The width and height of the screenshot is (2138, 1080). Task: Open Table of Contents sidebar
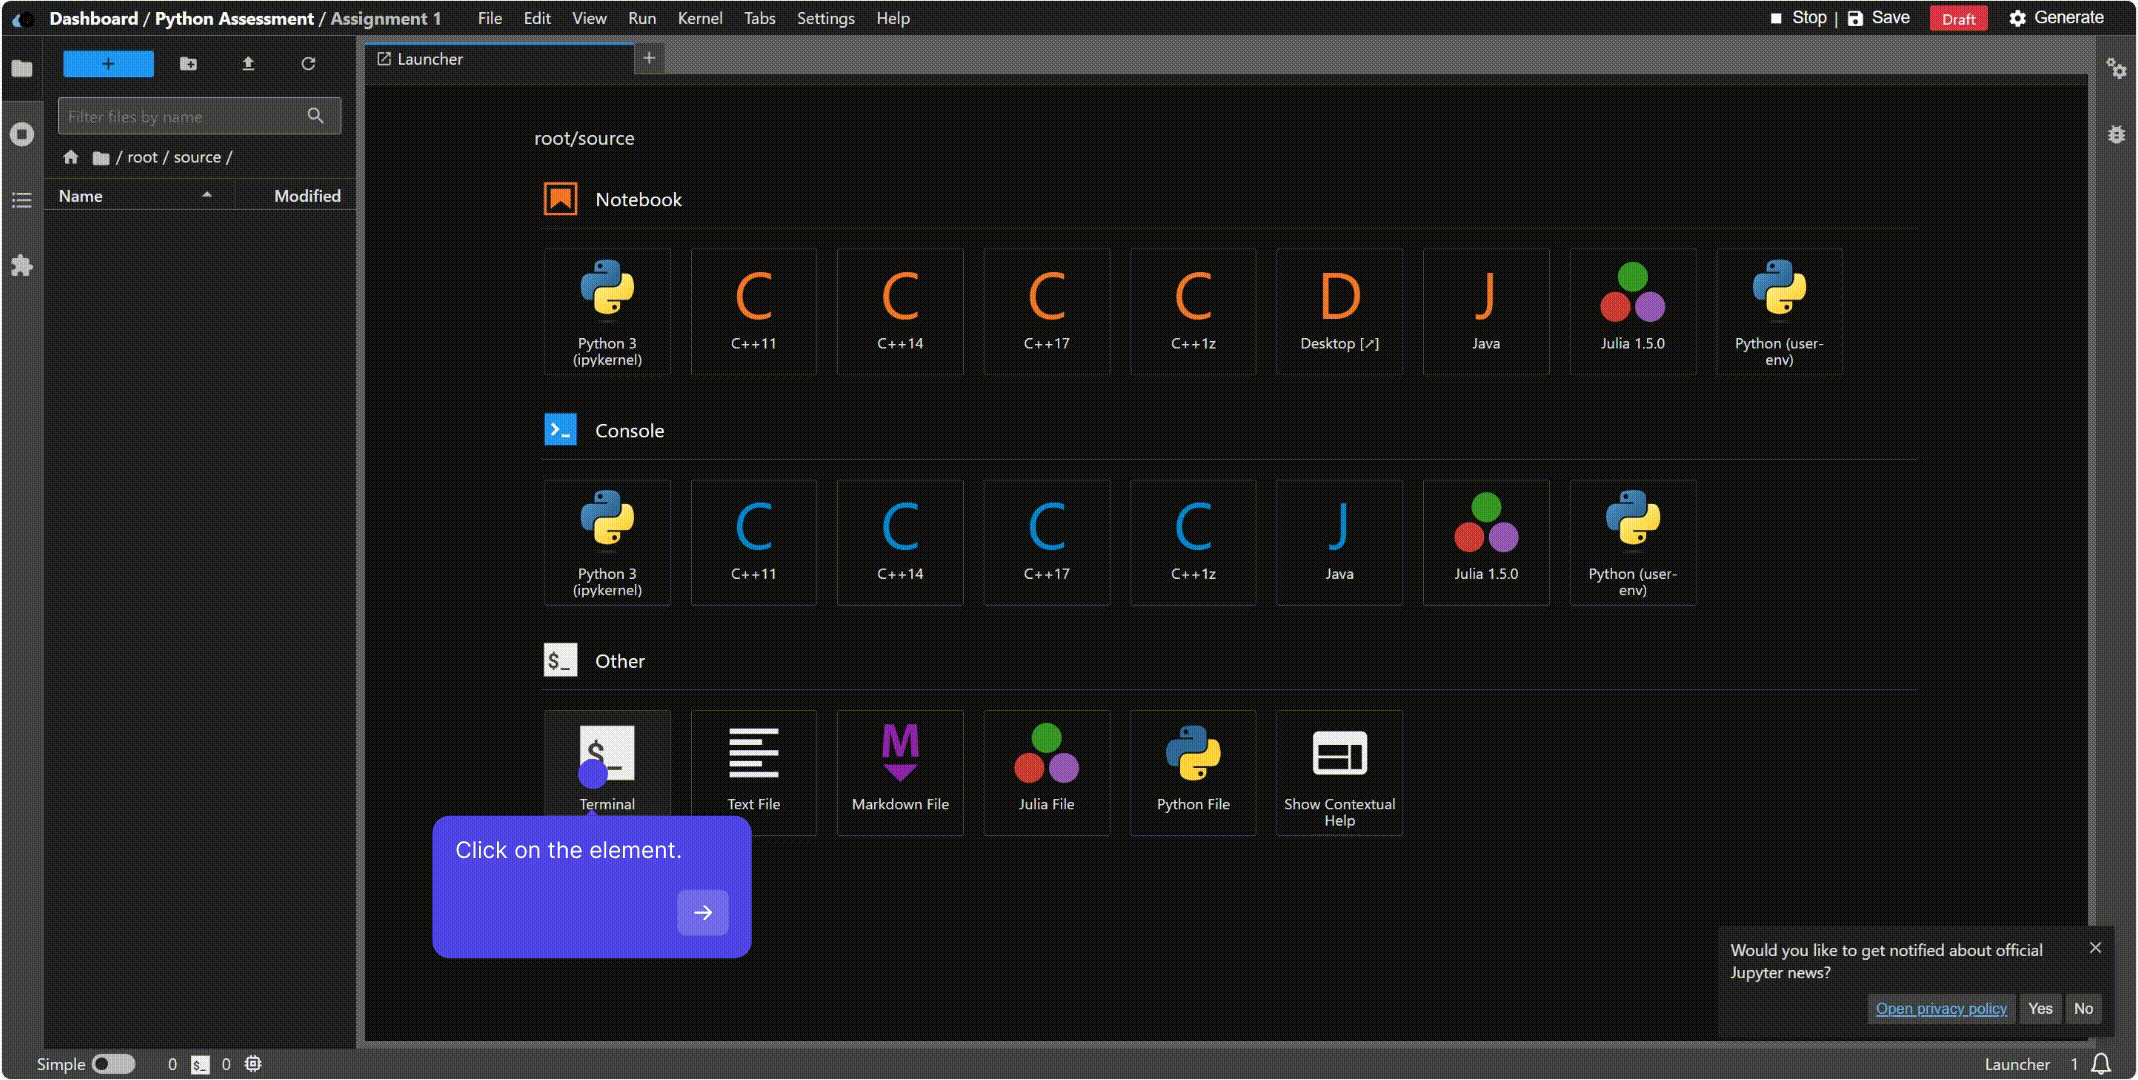(x=22, y=200)
